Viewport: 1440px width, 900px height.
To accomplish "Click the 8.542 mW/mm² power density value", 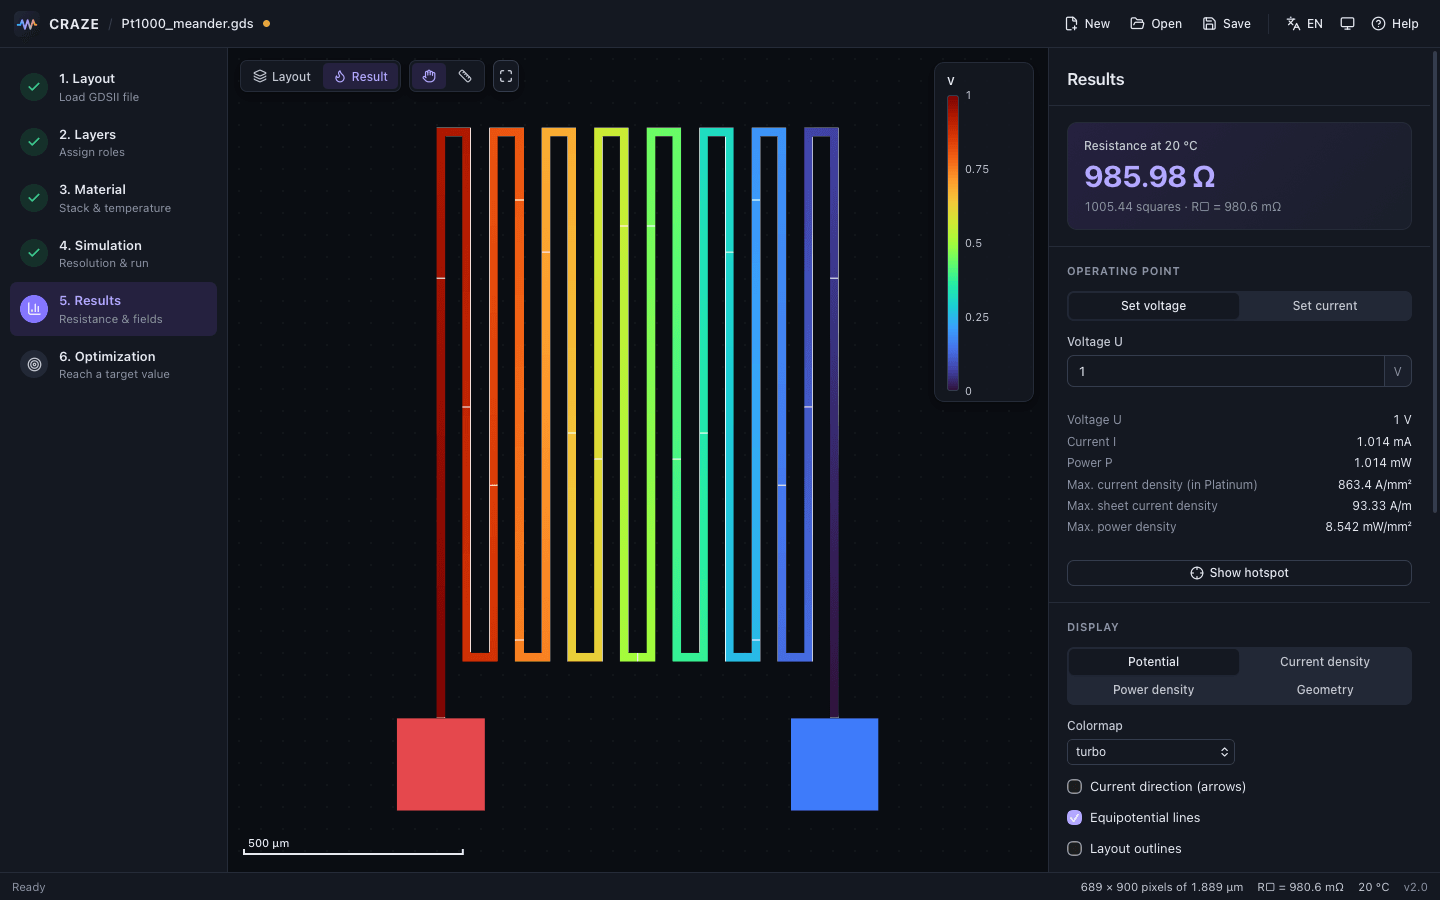I will coord(1368,527).
